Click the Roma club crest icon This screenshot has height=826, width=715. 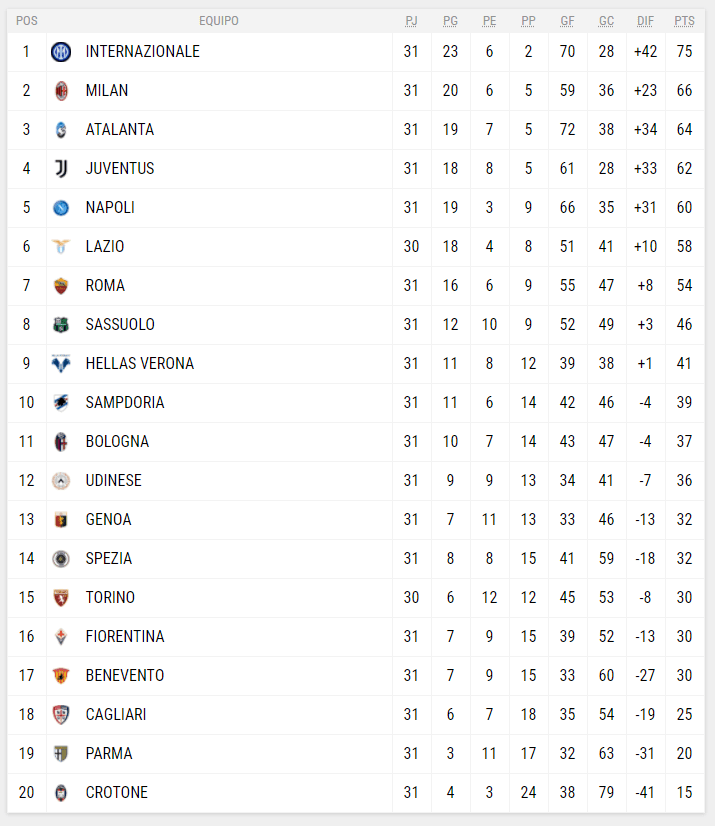[61, 286]
